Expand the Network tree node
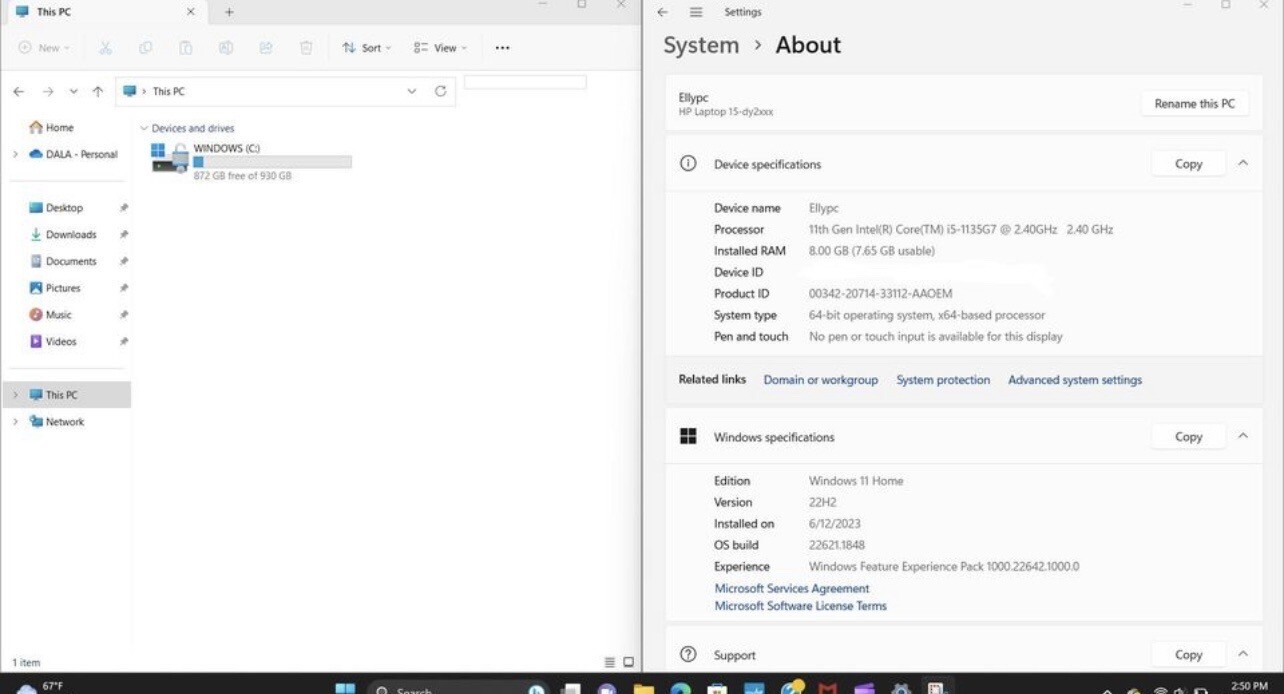The image size is (1284, 694). (15, 422)
